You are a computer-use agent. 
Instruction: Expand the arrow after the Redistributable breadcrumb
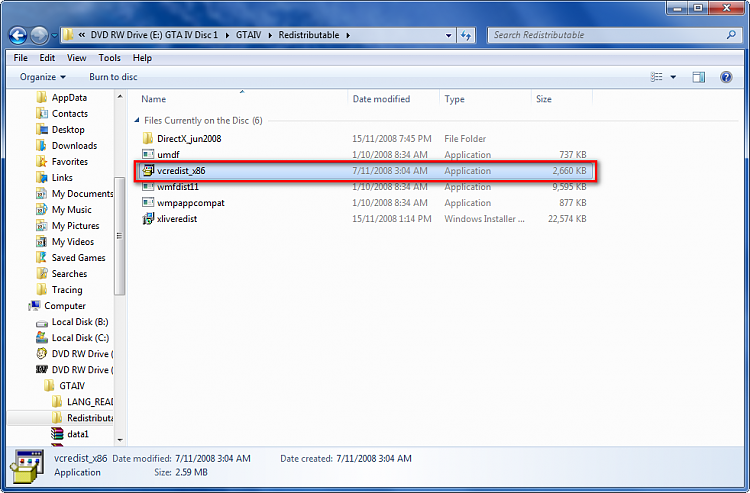click(x=348, y=35)
